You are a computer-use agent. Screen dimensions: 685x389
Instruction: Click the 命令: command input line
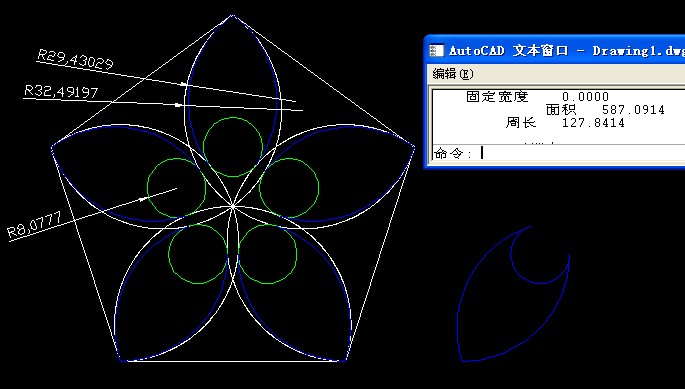point(559,153)
